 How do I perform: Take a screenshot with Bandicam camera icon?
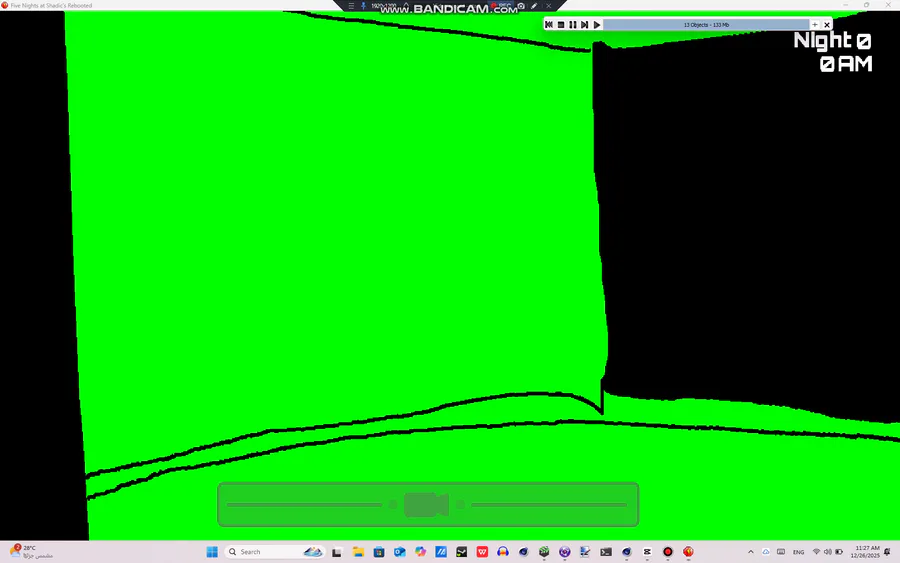coord(521,6)
